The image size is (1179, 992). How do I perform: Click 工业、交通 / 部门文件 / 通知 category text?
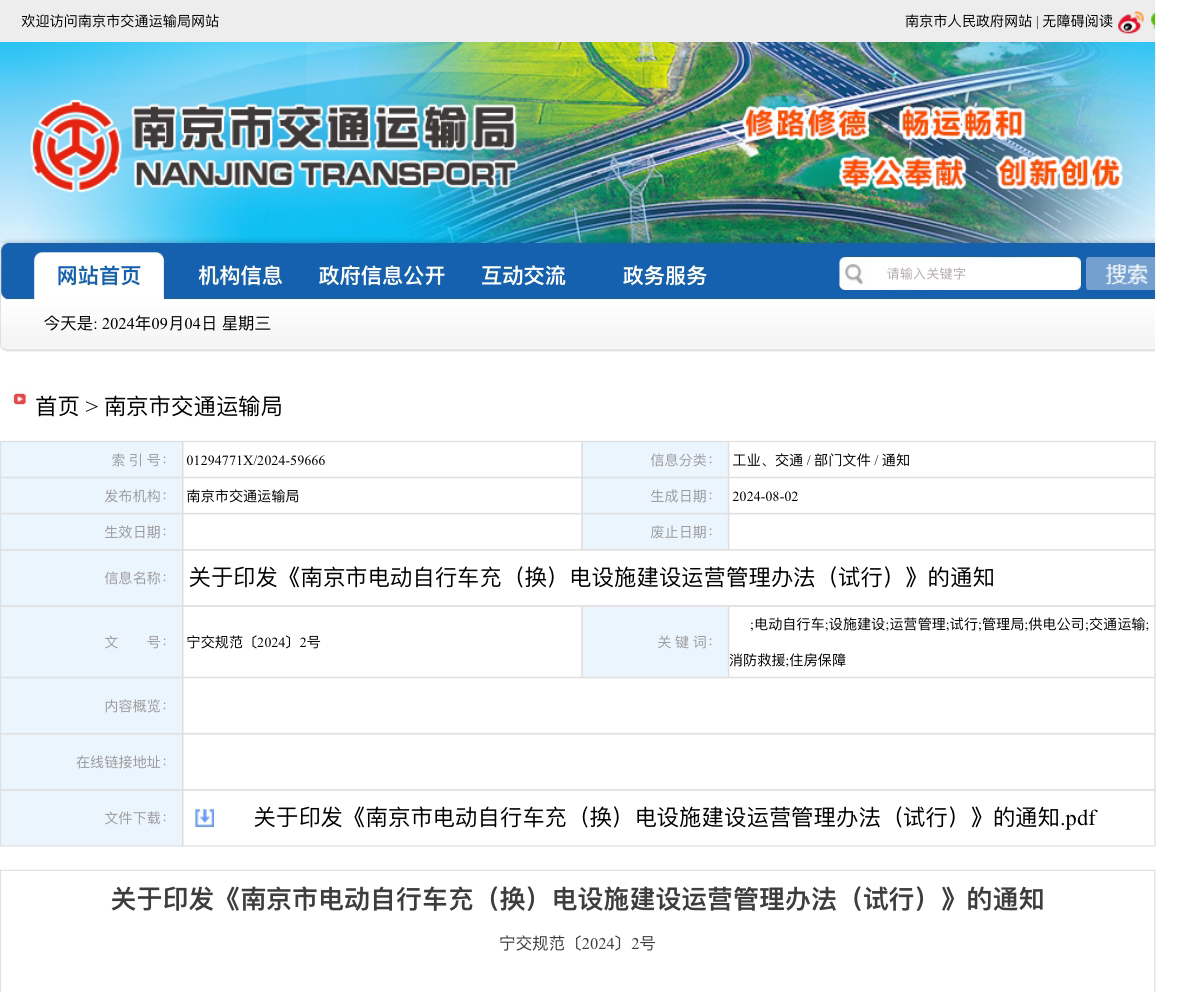click(821, 460)
